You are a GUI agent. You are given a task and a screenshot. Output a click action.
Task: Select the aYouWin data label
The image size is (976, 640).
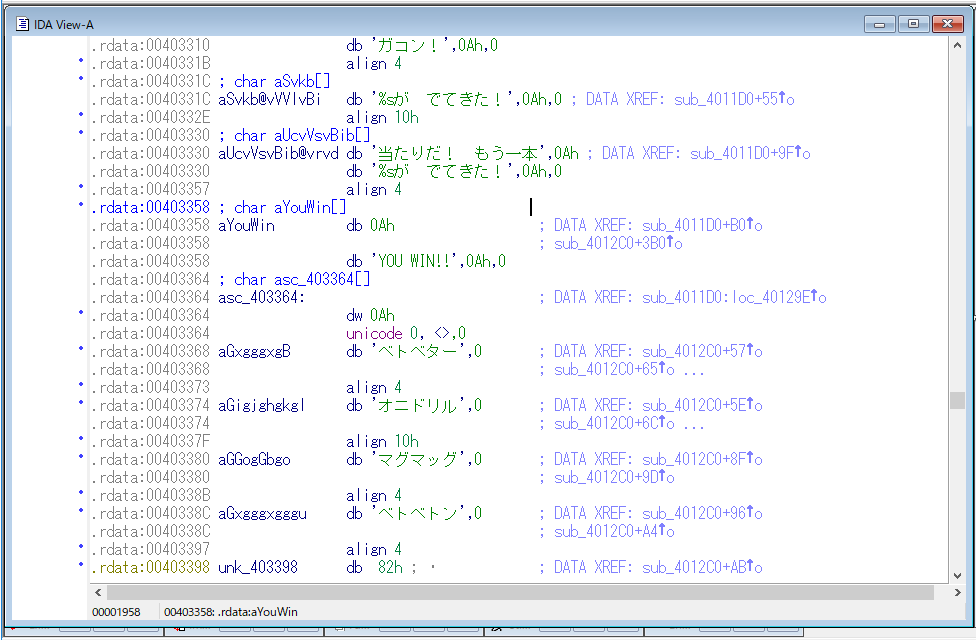point(246,225)
